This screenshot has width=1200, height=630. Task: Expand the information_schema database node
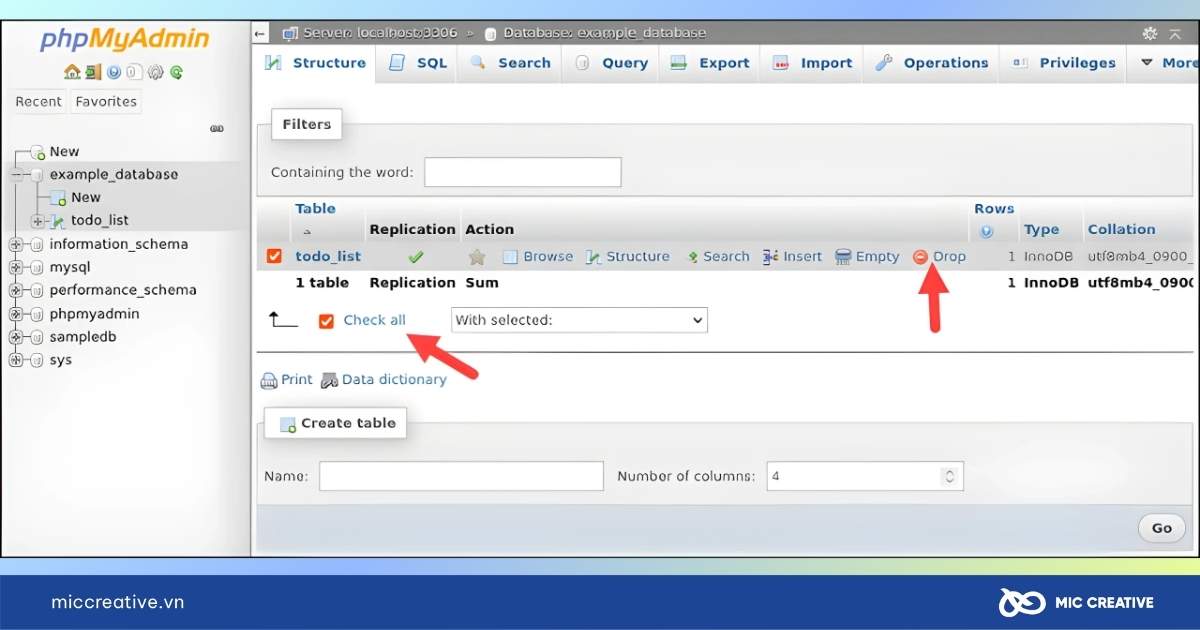[x=15, y=245]
